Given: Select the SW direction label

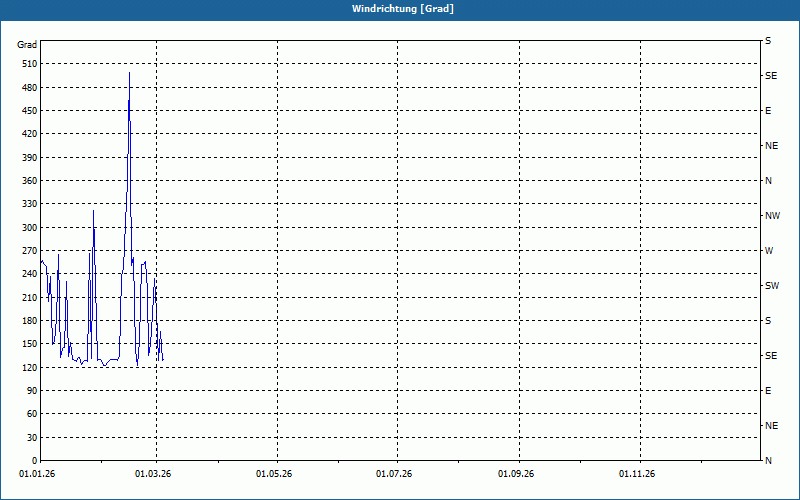Looking at the screenshot, I should (x=771, y=286).
